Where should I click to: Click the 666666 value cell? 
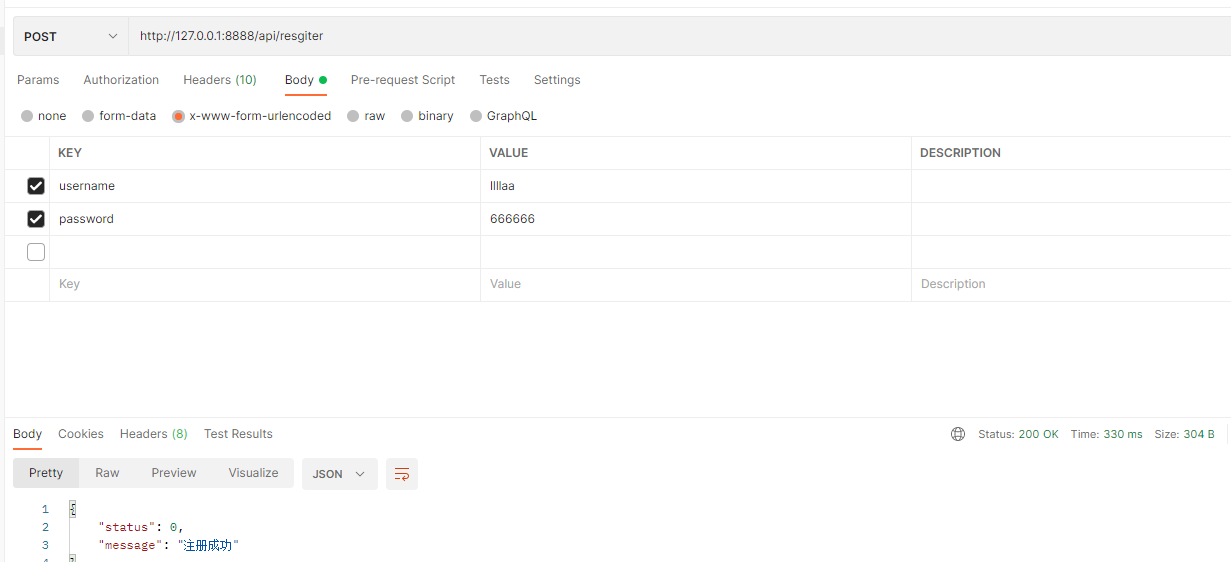click(x=696, y=219)
